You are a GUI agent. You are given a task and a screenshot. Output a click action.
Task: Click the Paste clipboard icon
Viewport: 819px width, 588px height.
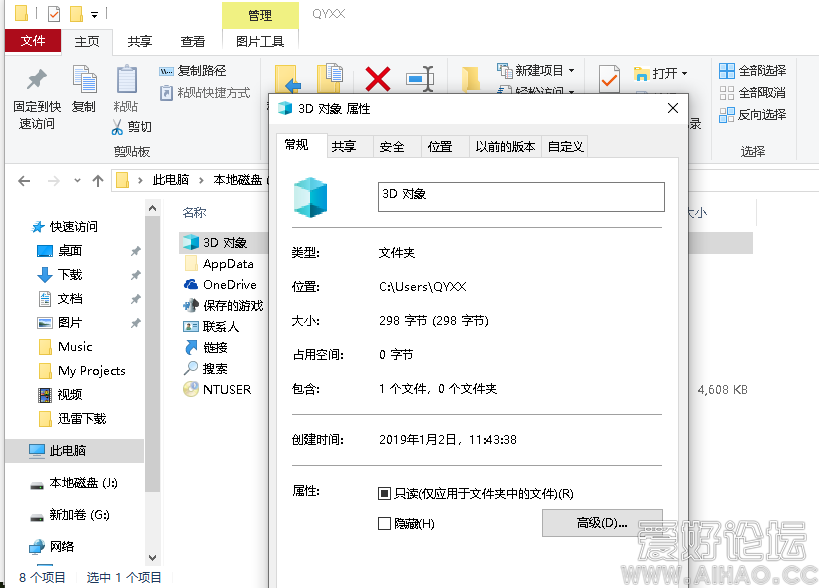pyautogui.click(x=126, y=79)
